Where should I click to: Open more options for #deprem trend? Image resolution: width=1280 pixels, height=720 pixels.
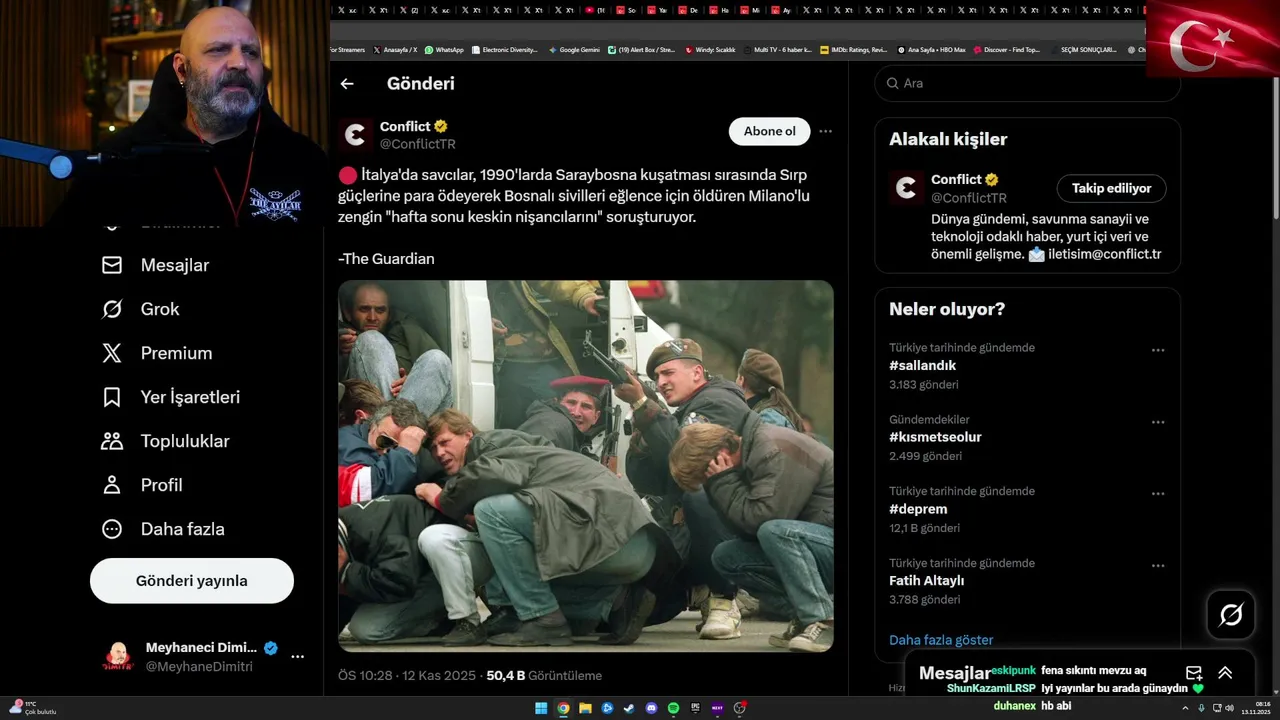pyautogui.click(x=1158, y=494)
